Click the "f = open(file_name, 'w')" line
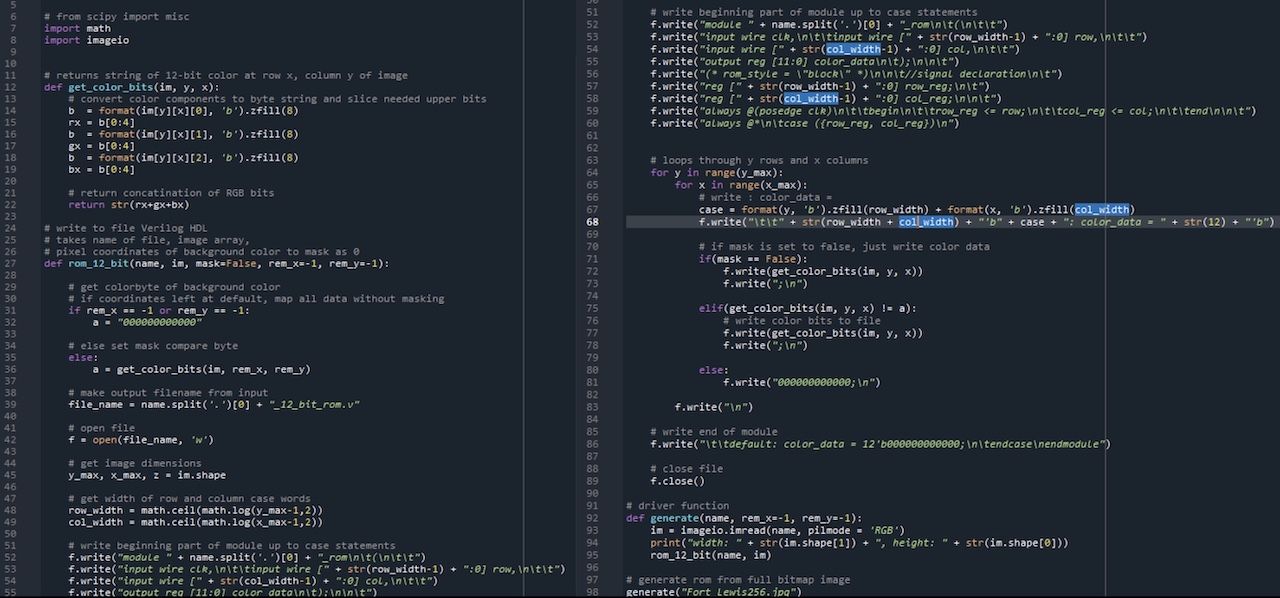 (x=141, y=439)
